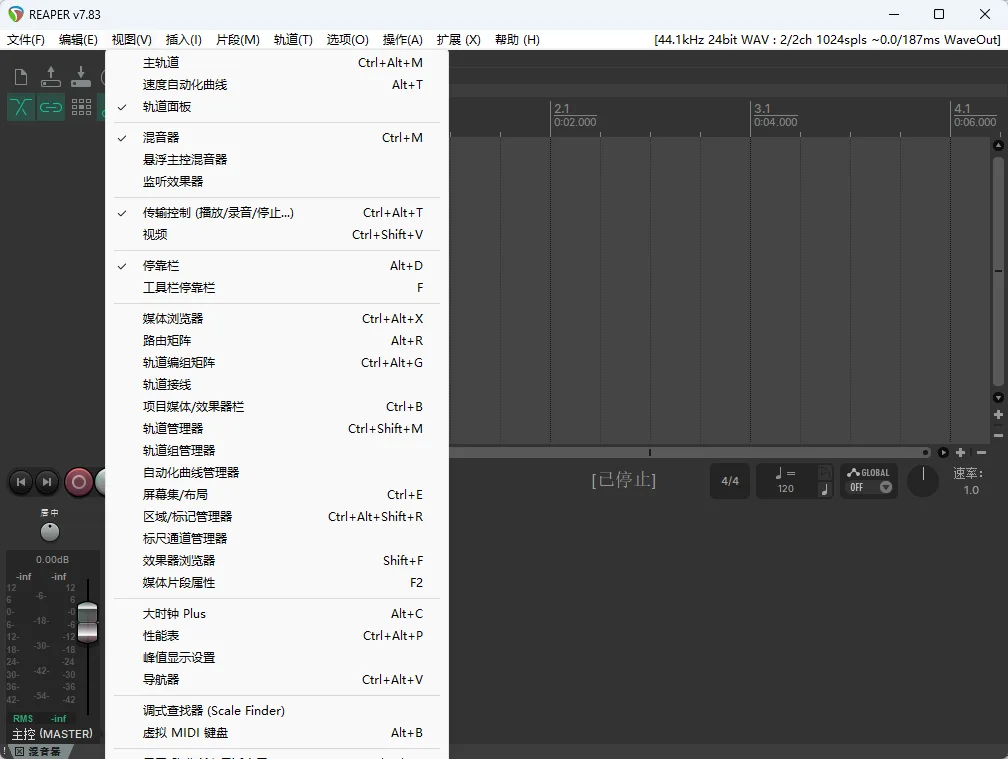Click the red record button
1008x759 pixels.
[78, 482]
